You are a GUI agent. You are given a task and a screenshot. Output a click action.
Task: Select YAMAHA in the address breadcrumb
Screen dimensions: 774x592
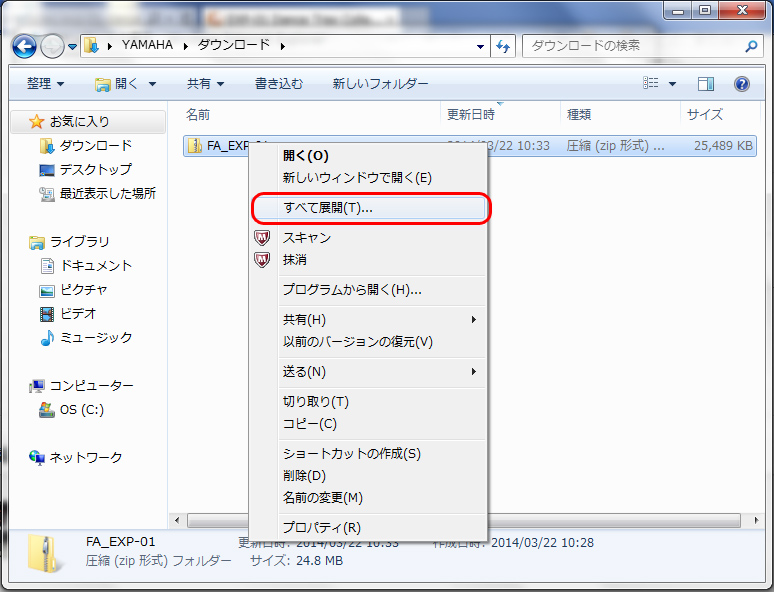147,45
